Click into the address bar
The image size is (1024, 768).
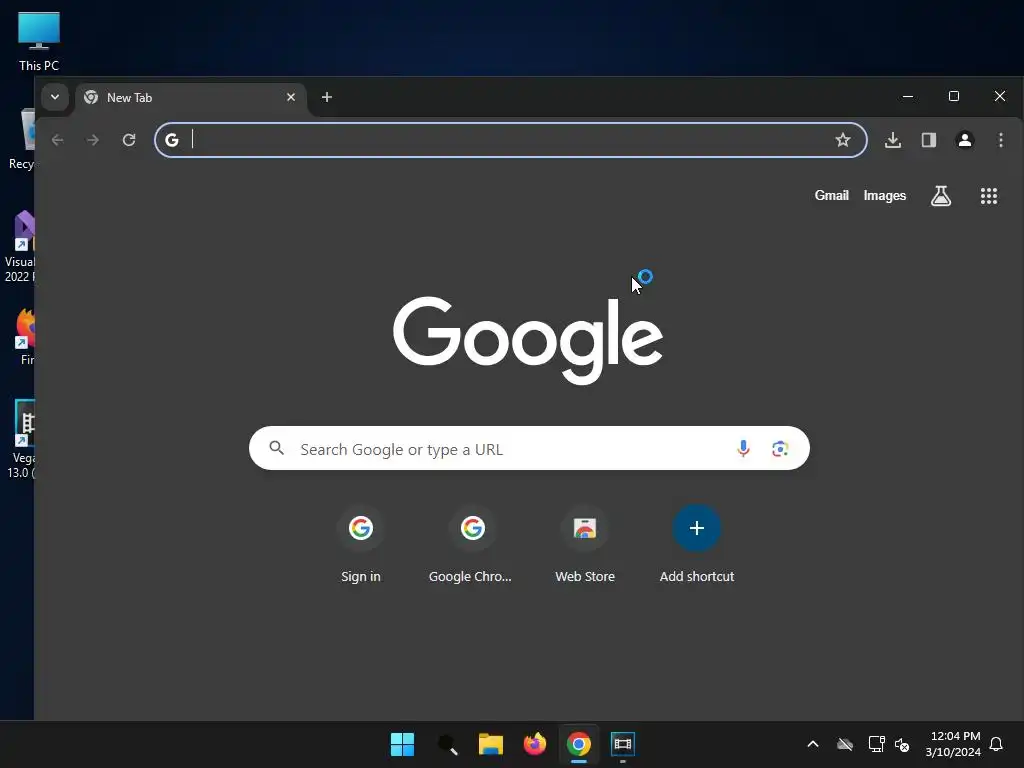(x=509, y=140)
